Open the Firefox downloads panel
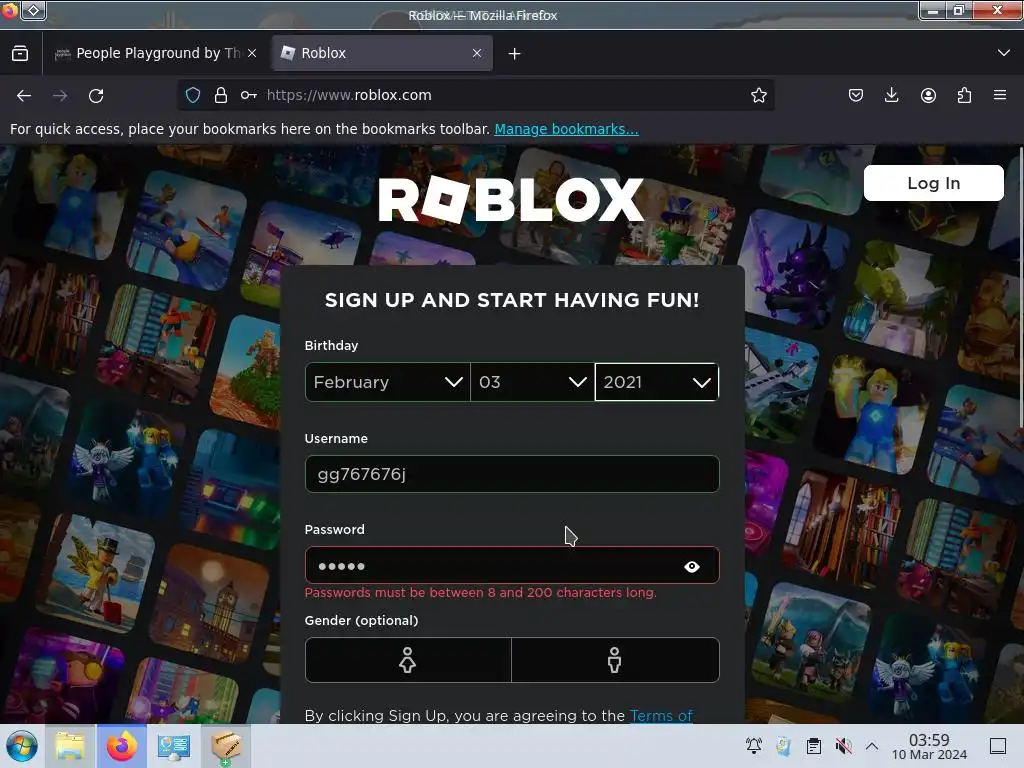The image size is (1024, 768). pyautogui.click(x=891, y=95)
